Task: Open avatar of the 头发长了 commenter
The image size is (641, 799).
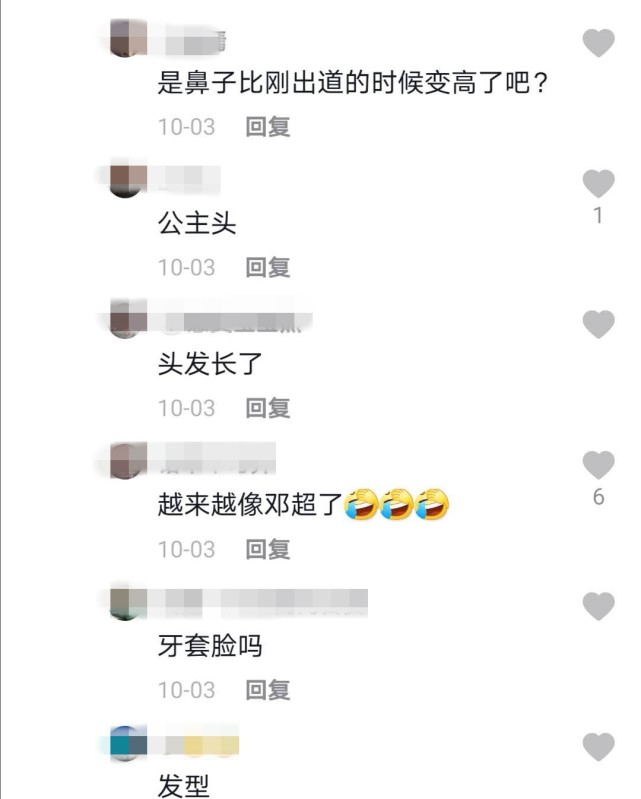Action: click(128, 319)
